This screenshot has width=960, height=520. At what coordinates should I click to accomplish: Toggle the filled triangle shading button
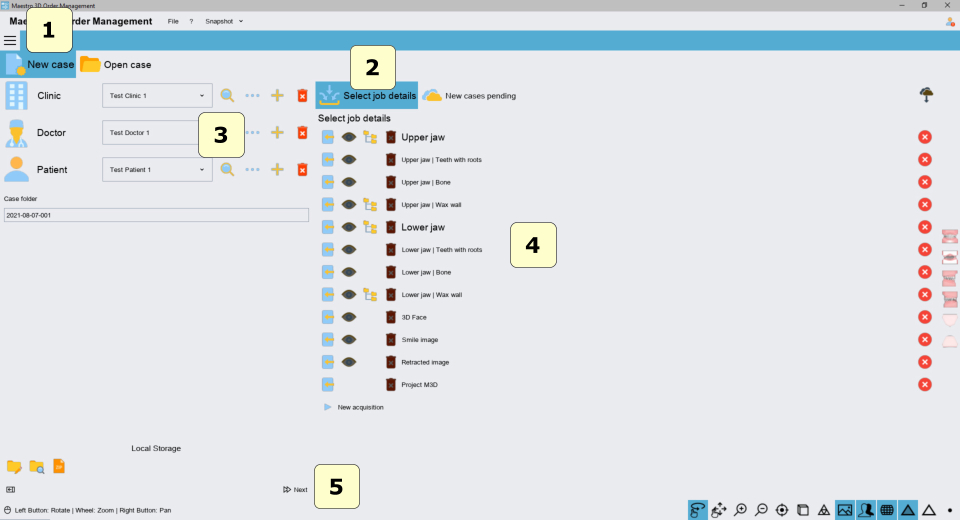coord(907,510)
